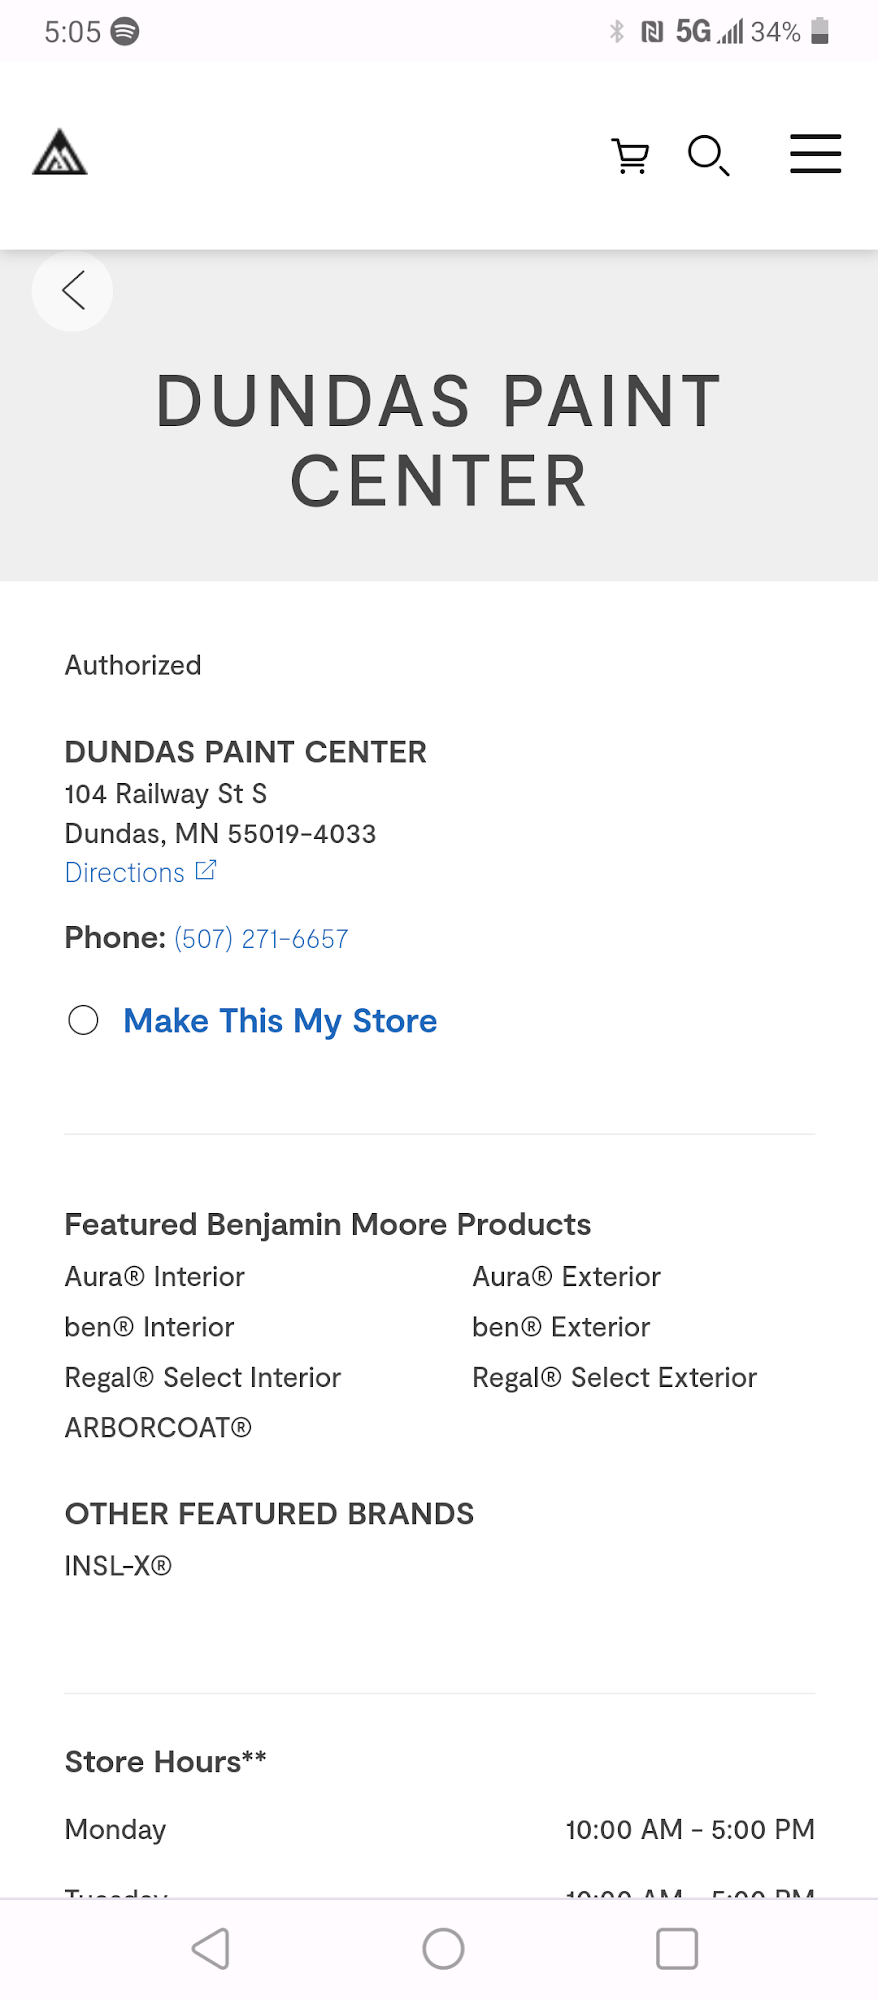The height and width of the screenshot is (2000, 878).
Task: Tap the Spotify icon in status bar
Action: coord(125,32)
